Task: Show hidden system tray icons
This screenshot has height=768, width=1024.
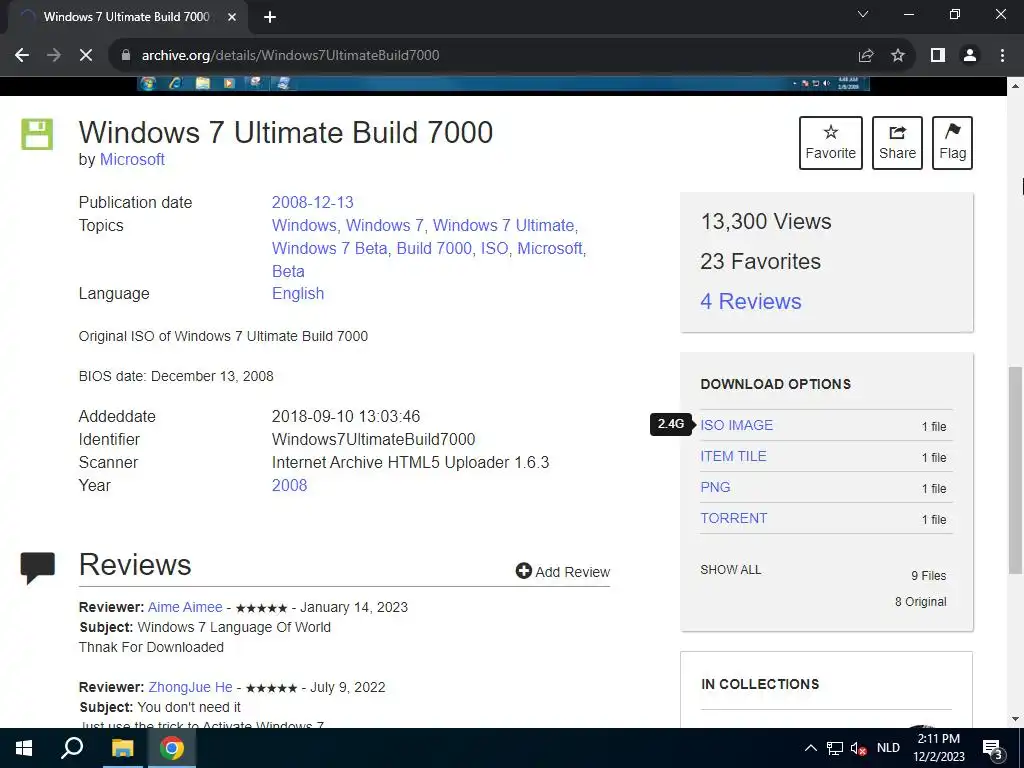Action: pyautogui.click(x=810, y=748)
